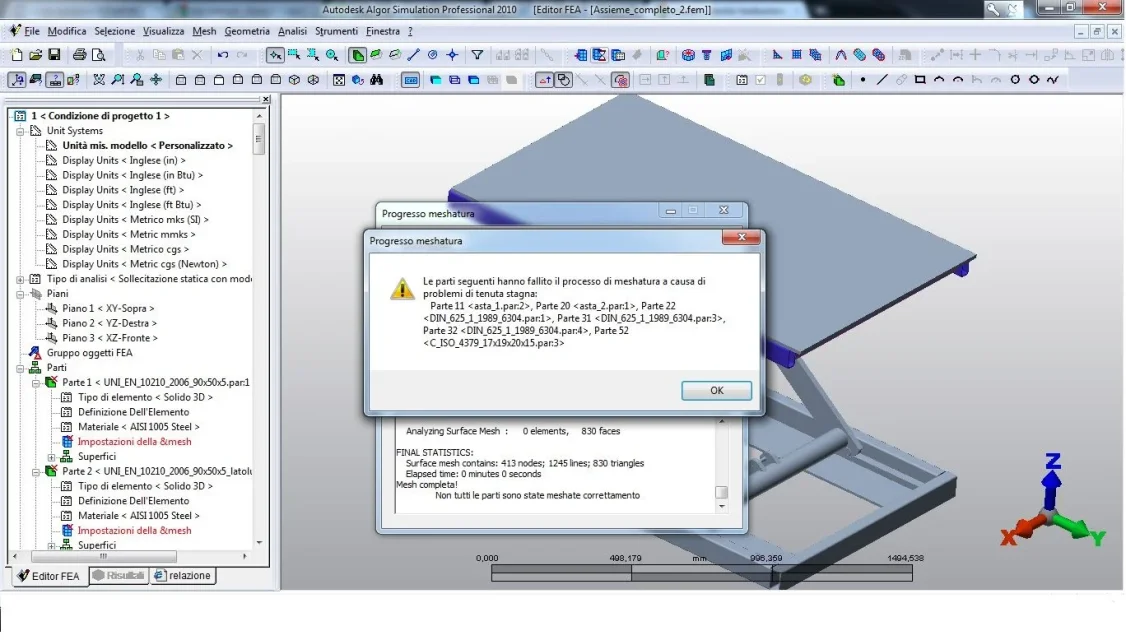Undo the last action in the toolbar
The height and width of the screenshot is (640, 1126).
[223, 55]
